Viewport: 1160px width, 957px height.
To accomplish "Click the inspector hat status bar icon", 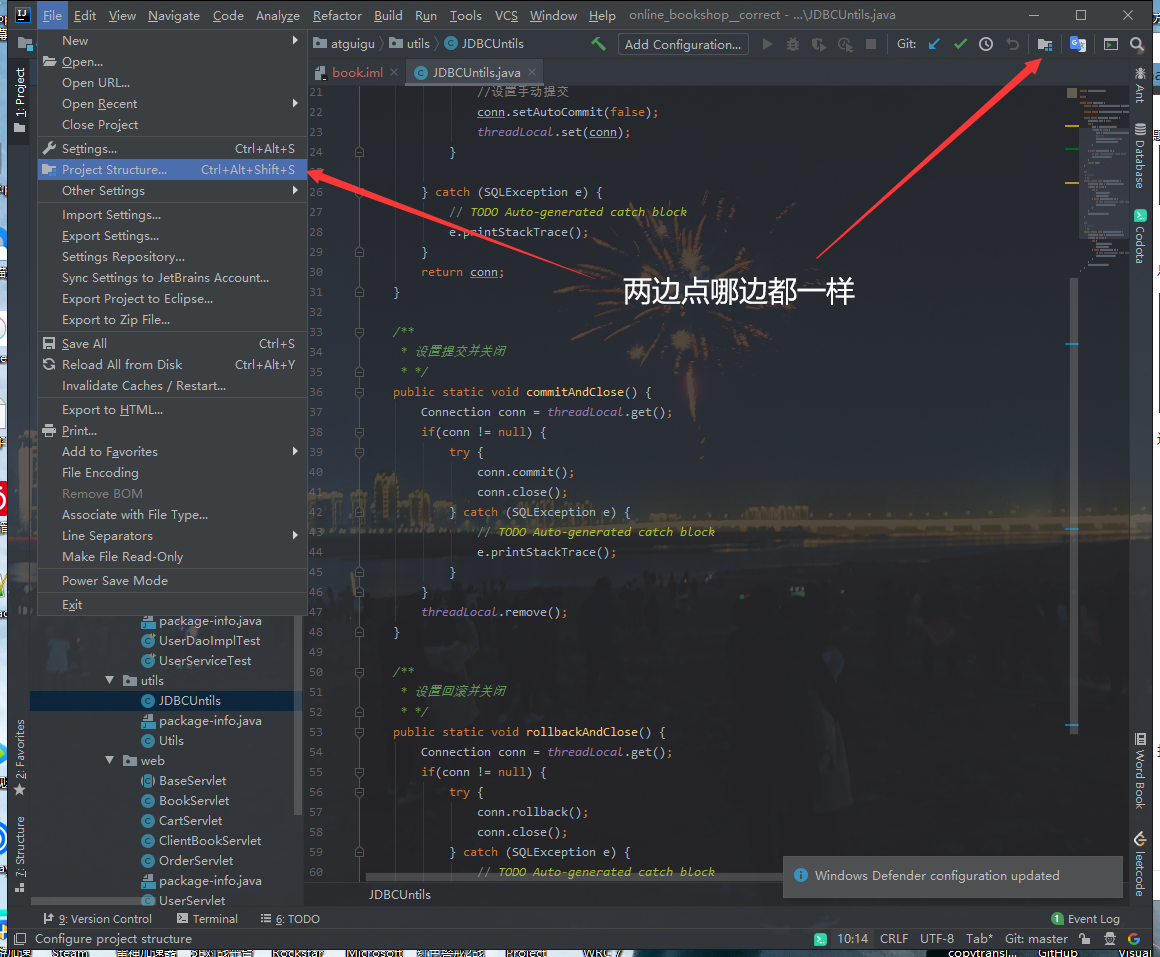I will coord(1110,939).
